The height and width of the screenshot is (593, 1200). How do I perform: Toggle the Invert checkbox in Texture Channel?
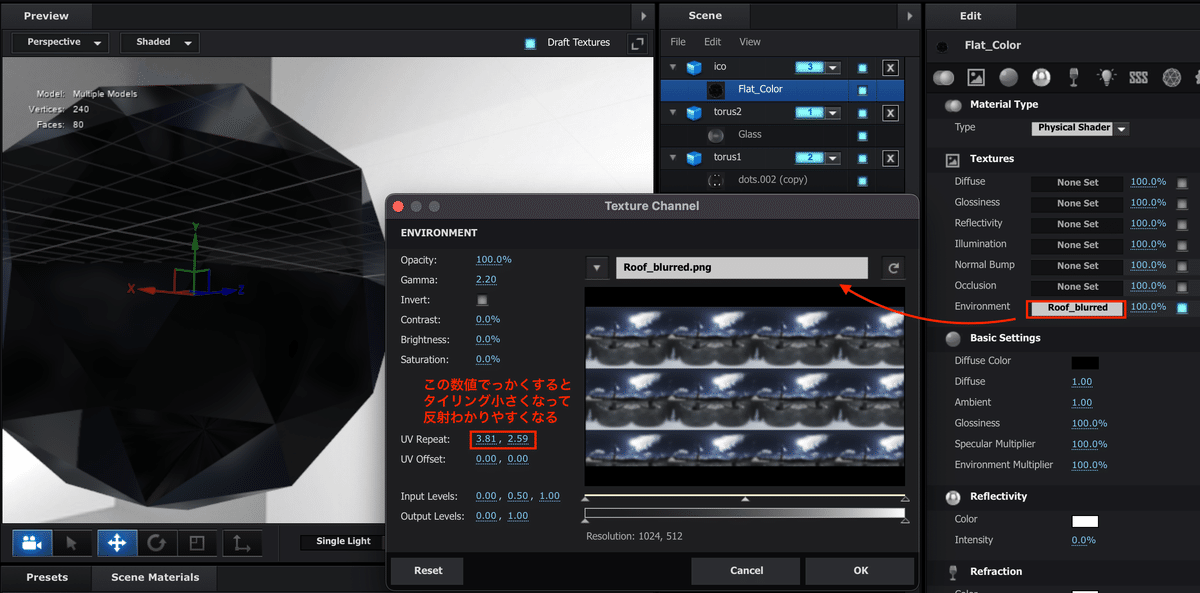point(482,300)
